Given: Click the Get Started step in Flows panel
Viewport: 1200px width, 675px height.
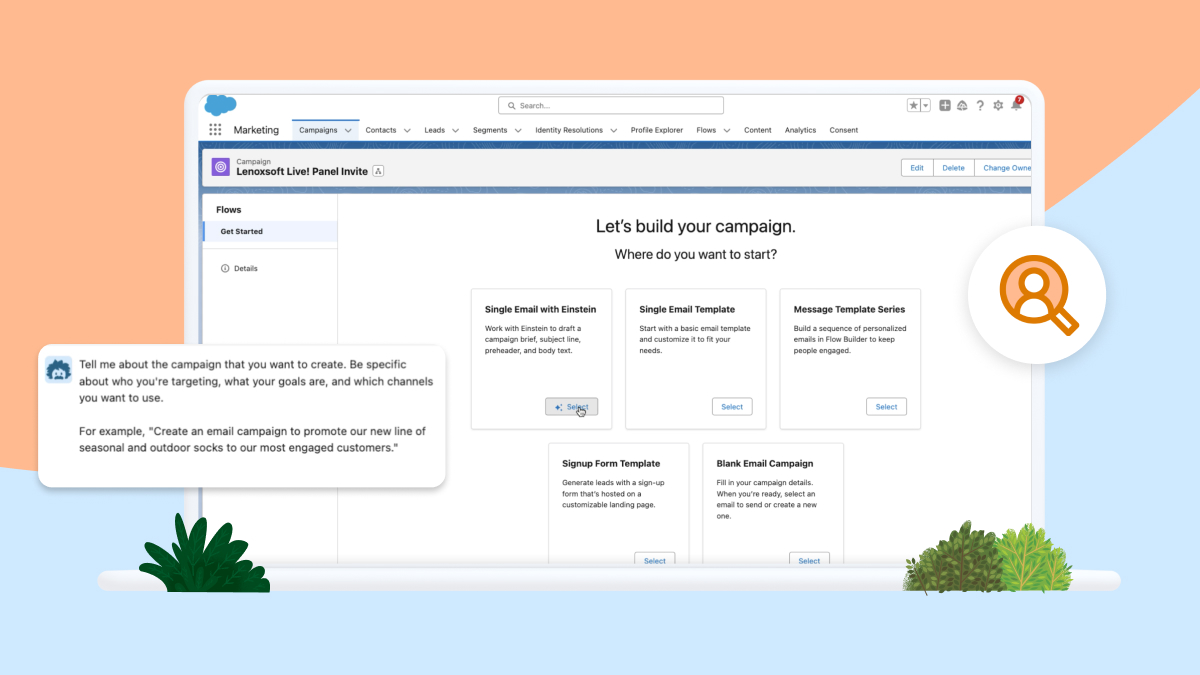Looking at the screenshot, I should click(x=241, y=231).
